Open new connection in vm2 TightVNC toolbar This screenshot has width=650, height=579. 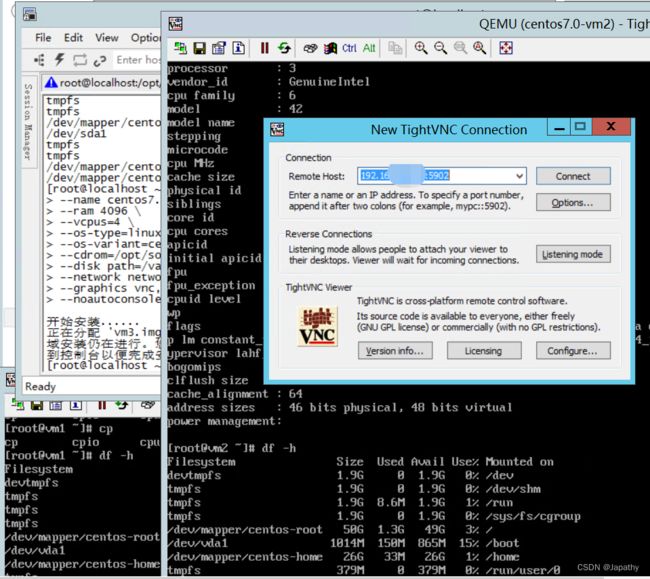(x=180, y=48)
